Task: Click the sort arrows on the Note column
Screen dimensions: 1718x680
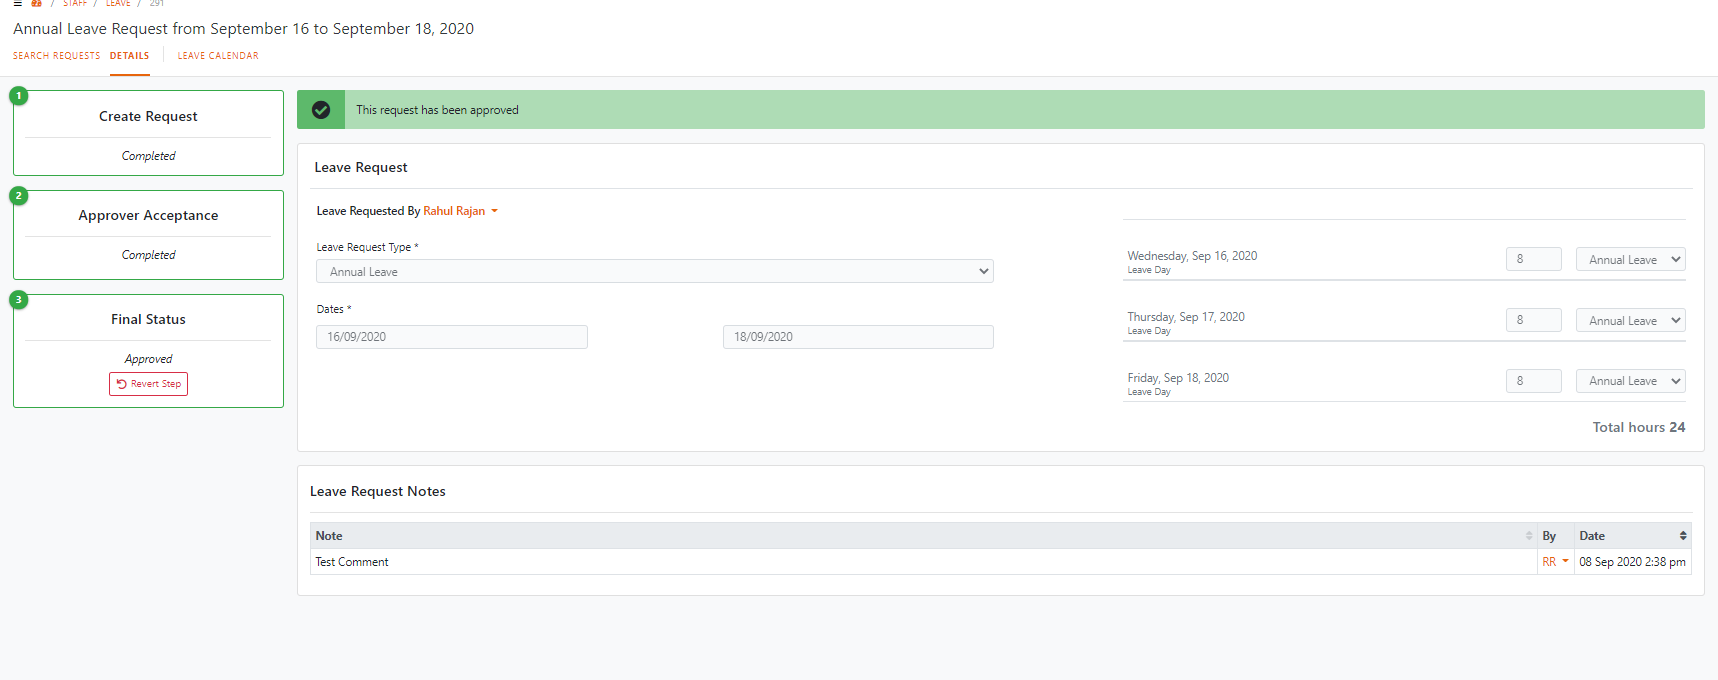Action: click(1528, 536)
